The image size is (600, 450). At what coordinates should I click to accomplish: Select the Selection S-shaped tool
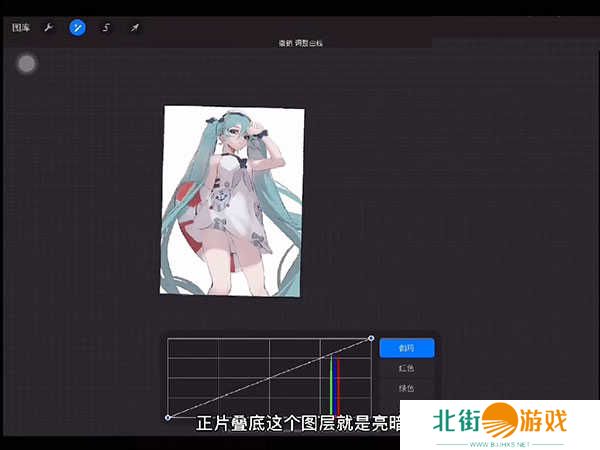click(x=106, y=28)
